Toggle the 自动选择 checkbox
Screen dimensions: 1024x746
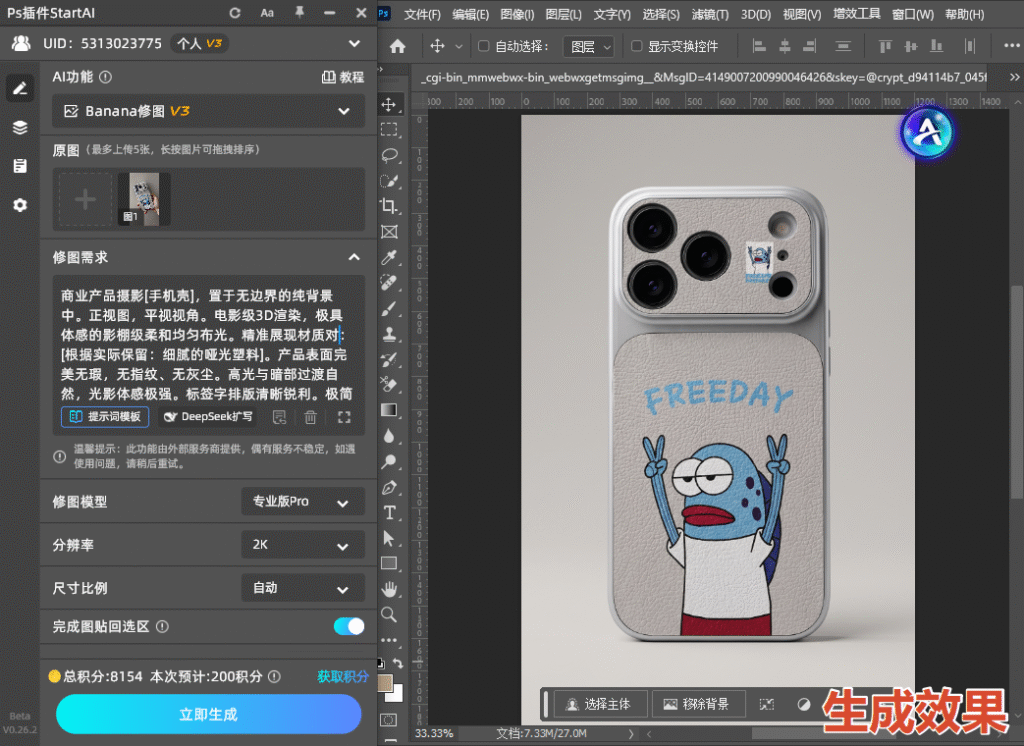click(484, 46)
